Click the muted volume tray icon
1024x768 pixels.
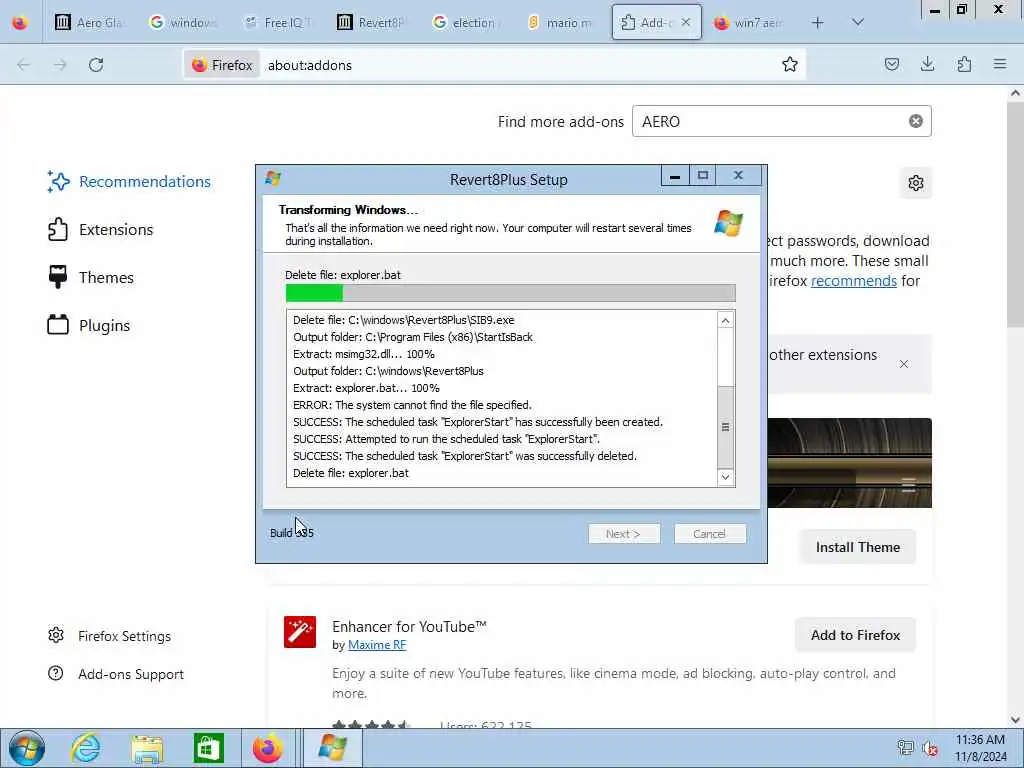click(930, 748)
